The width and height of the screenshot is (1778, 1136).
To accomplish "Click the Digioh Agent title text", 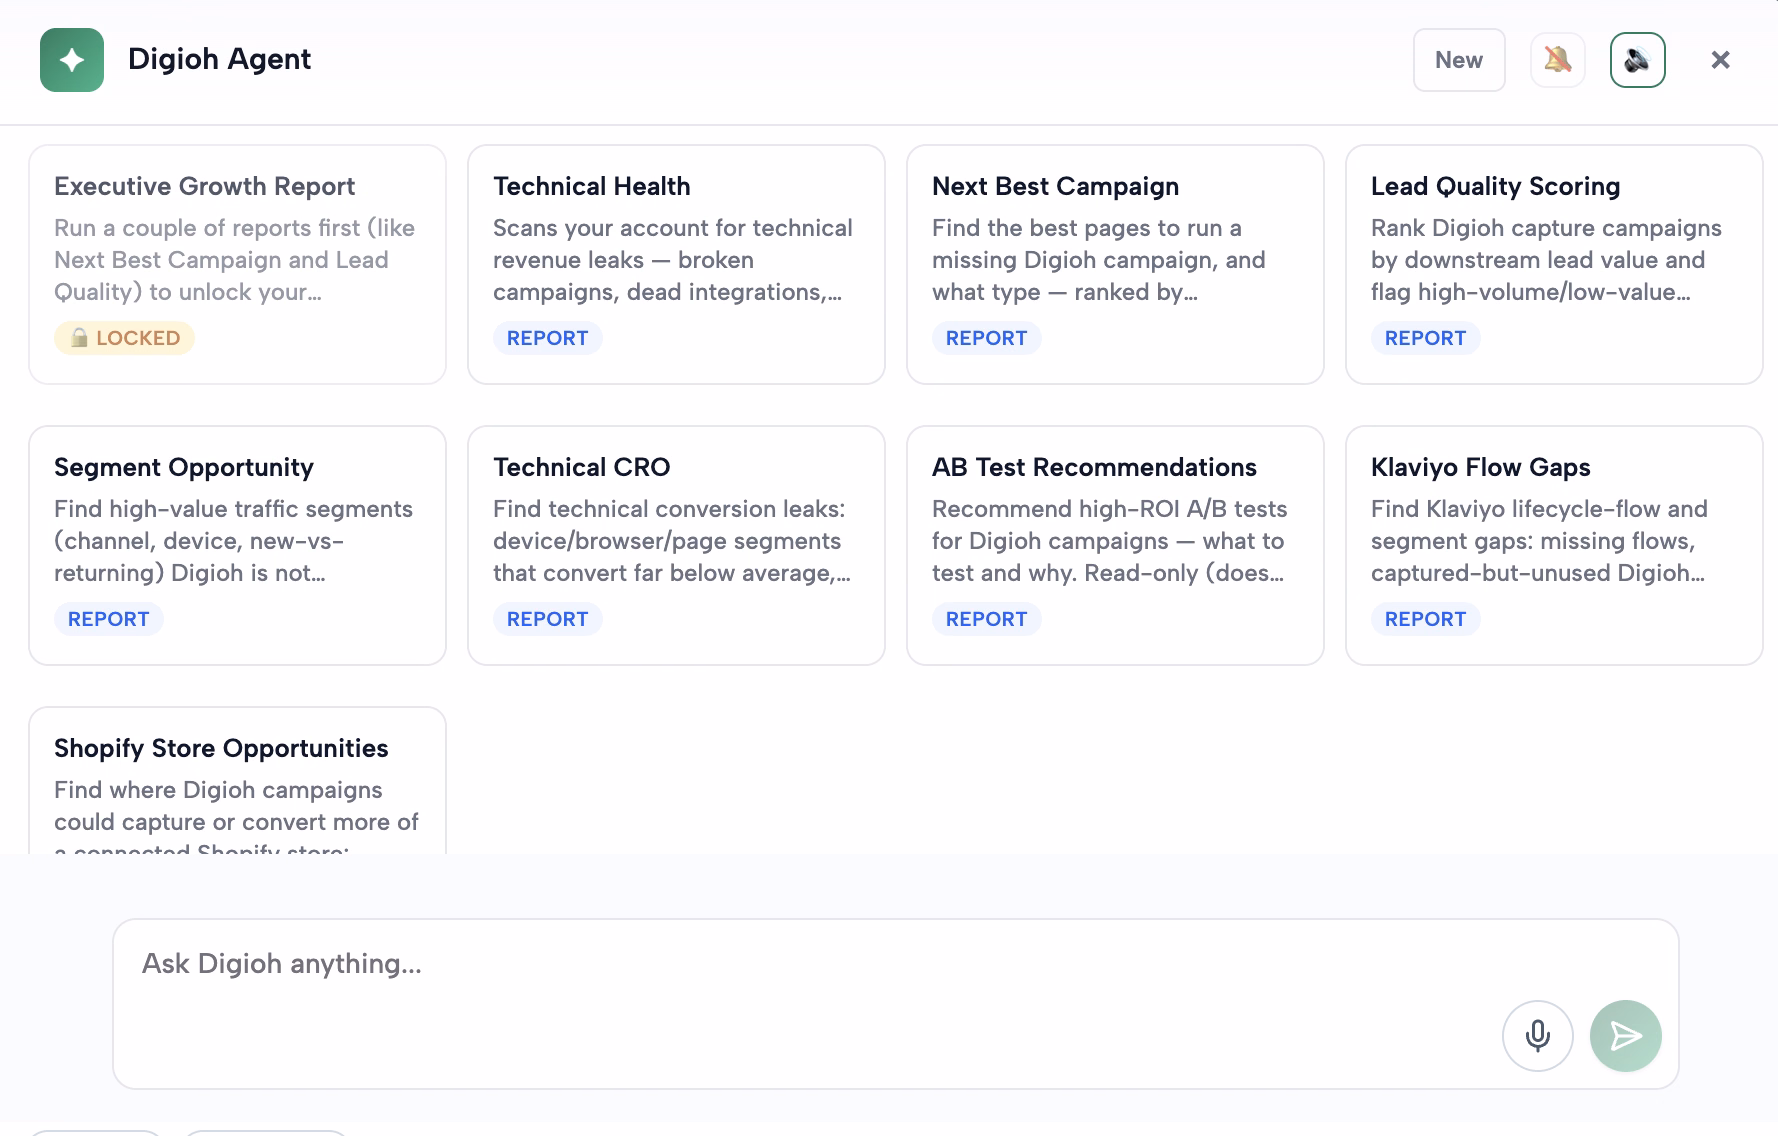I will (x=219, y=59).
